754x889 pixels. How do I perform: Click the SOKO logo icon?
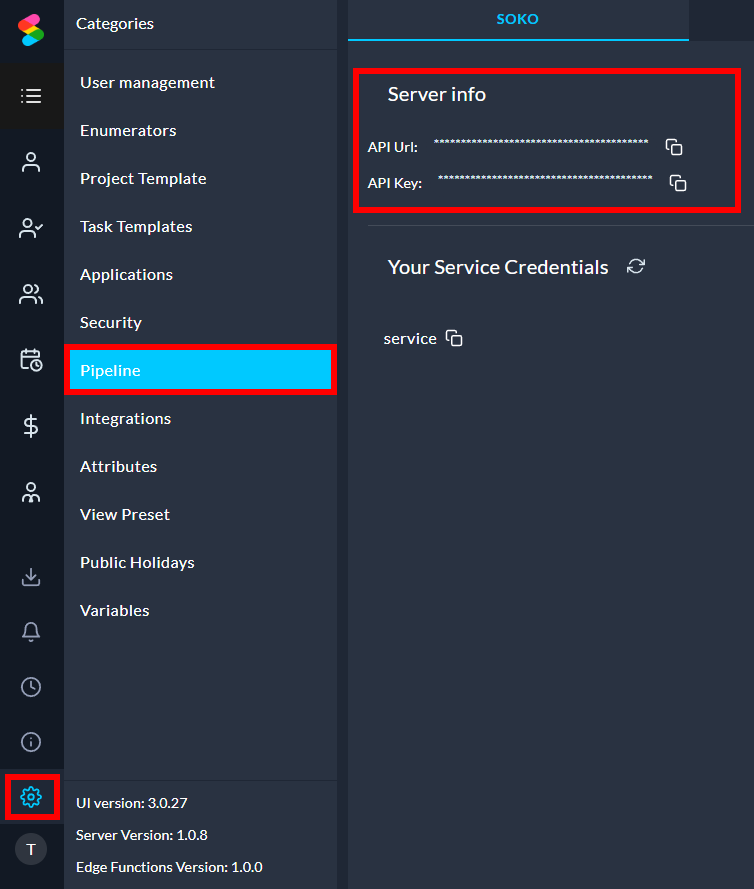31,30
